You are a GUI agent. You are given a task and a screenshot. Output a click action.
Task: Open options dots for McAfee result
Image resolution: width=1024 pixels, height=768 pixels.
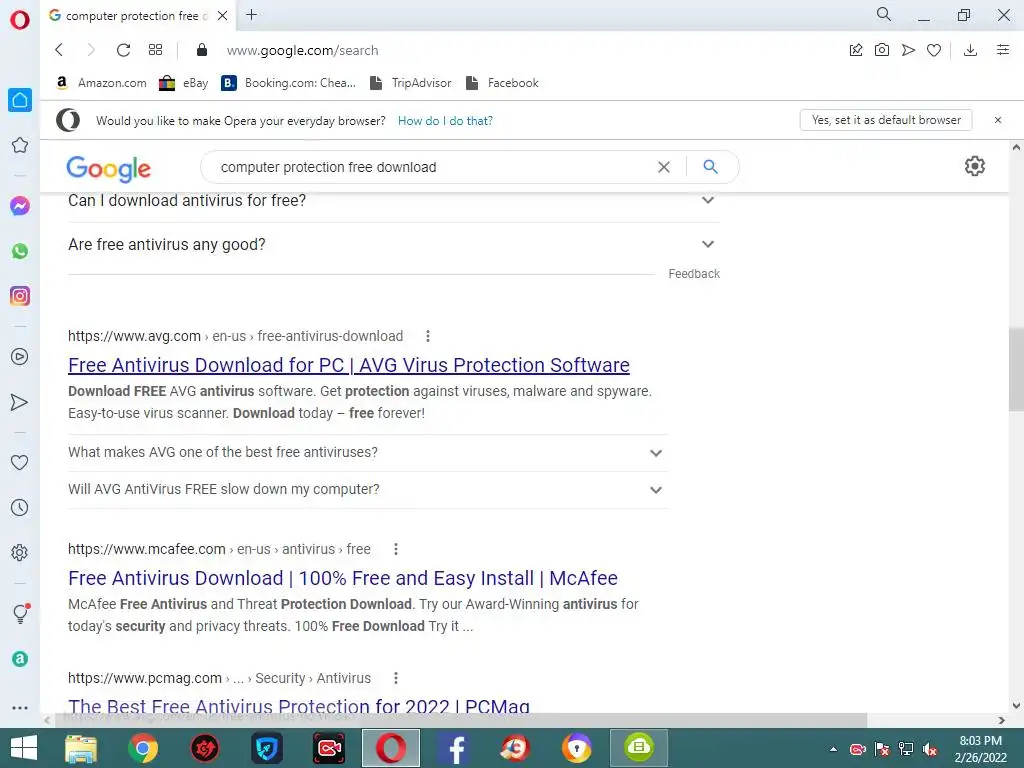(396, 549)
